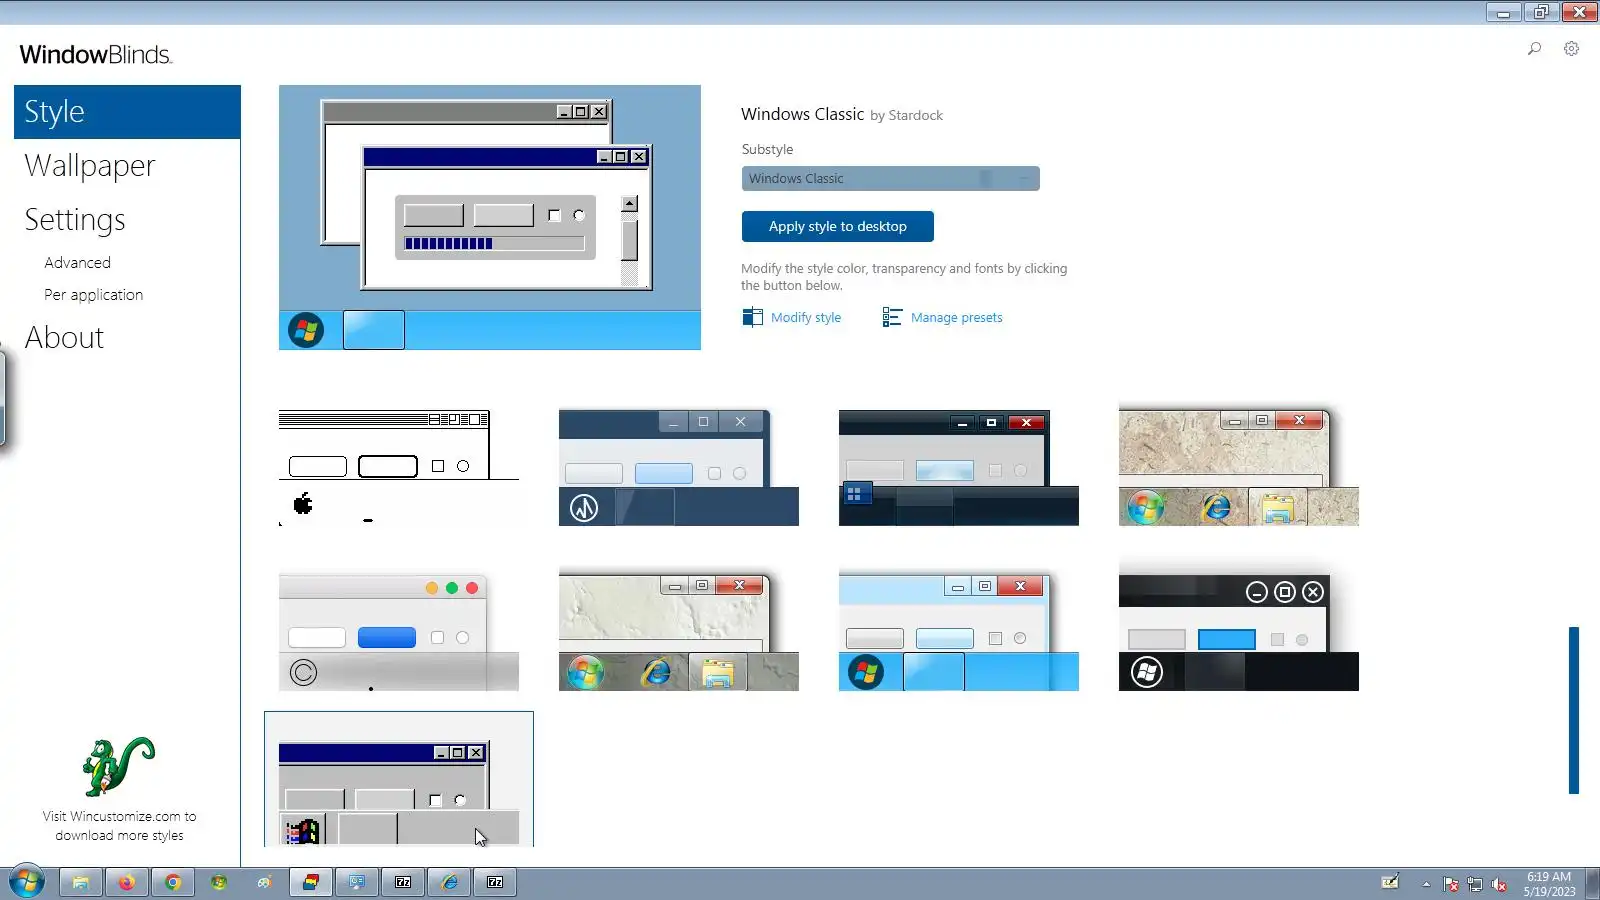Open the gear settings icon
This screenshot has width=1600, height=900.
pos(1572,48)
